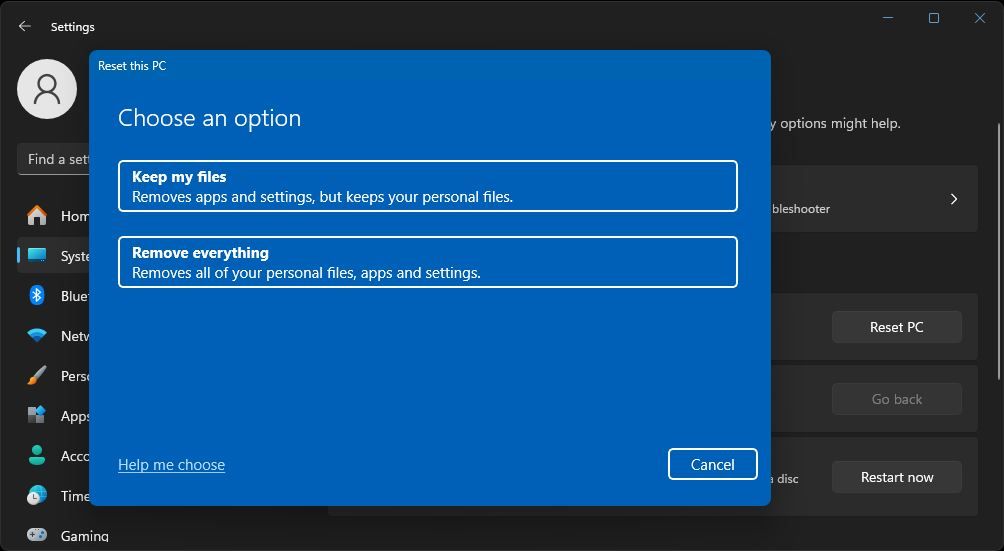The height and width of the screenshot is (551, 1004).
Task: Click the Restart now button
Action: click(x=896, y=477)
